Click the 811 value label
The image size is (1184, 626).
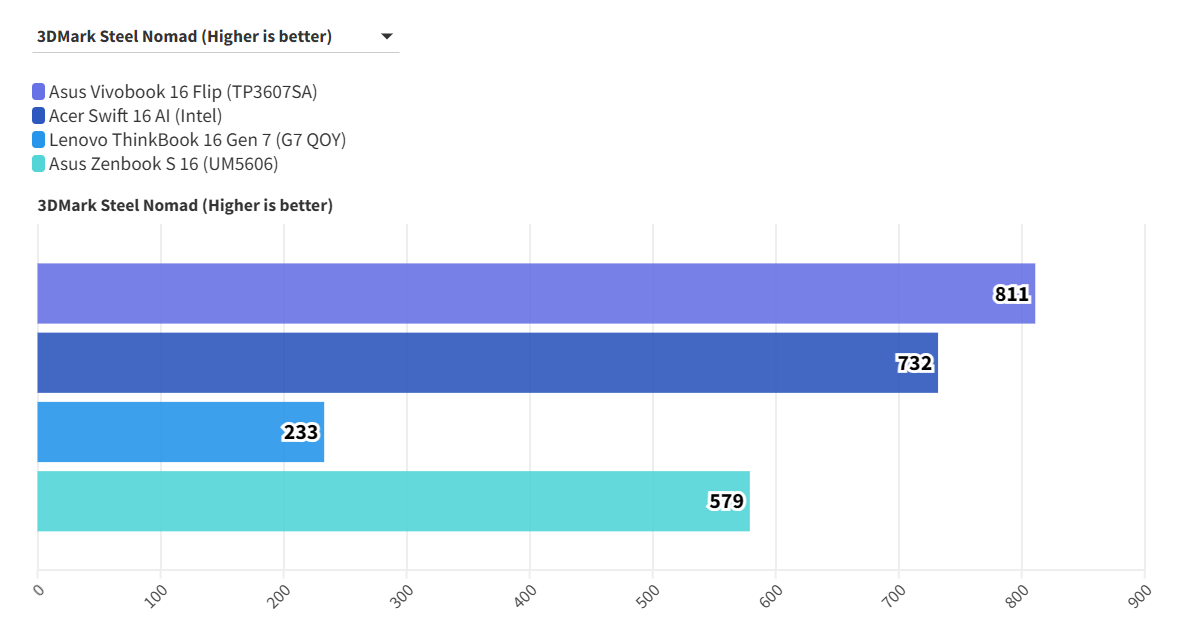click(x=1011, y=294)
